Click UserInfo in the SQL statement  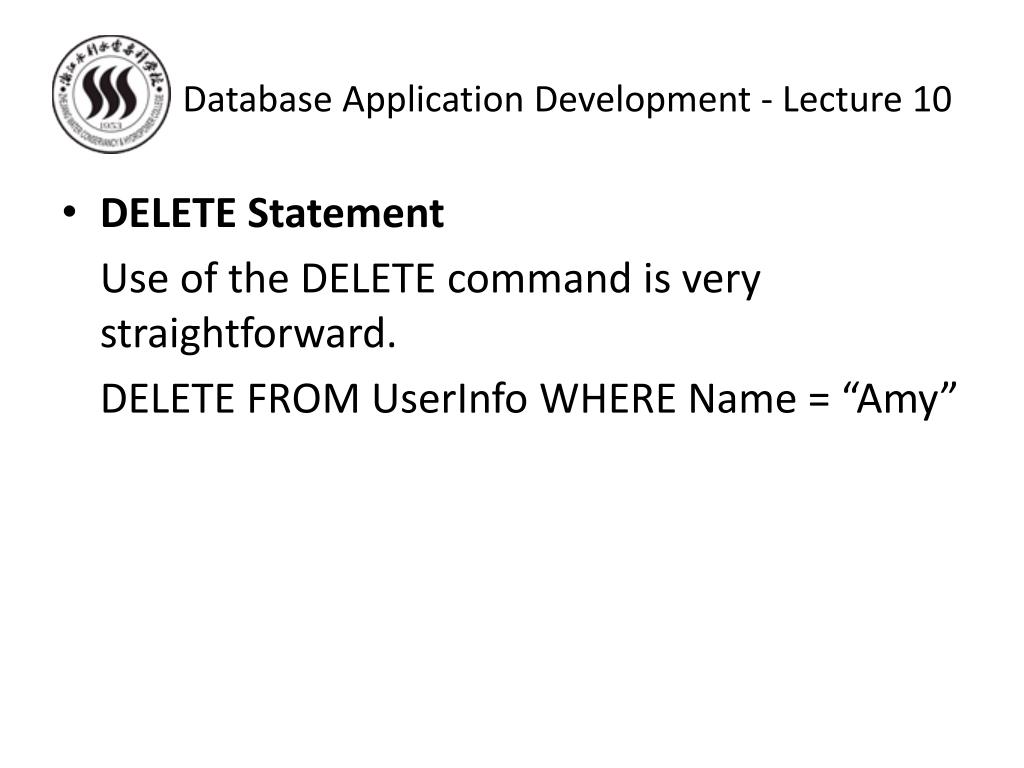(x=449, y=398)
